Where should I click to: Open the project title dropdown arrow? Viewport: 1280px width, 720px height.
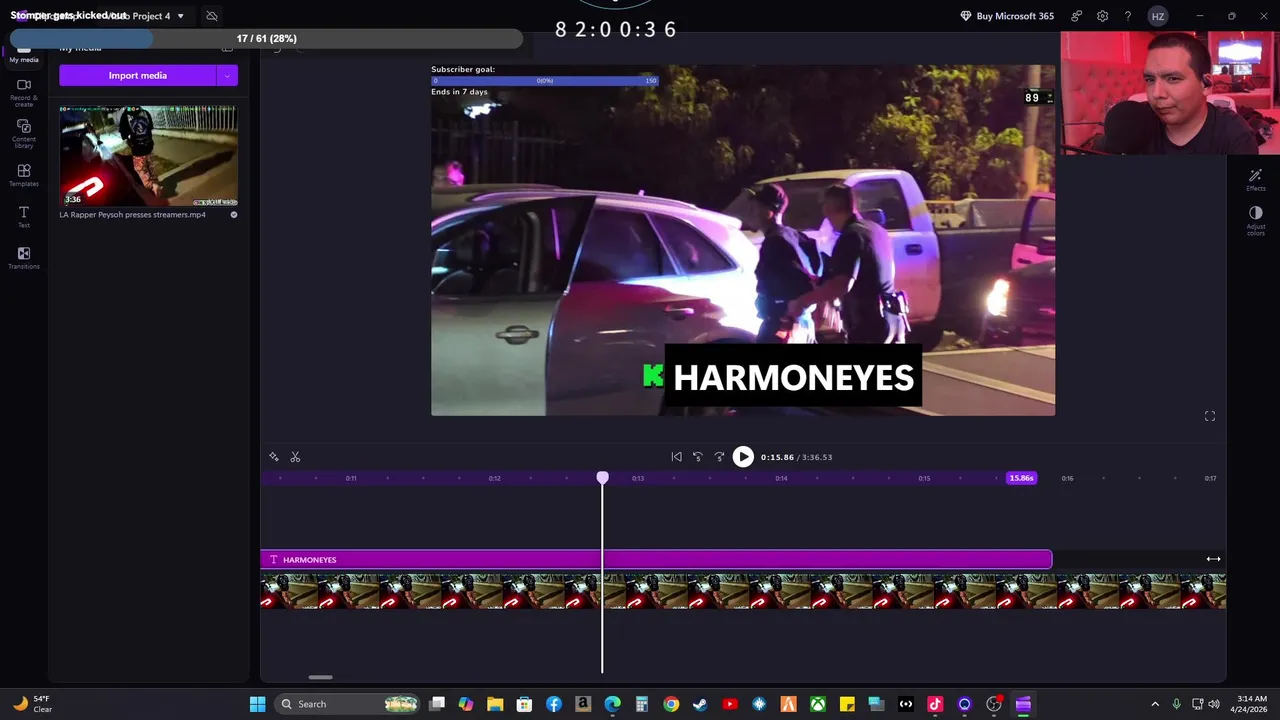tap(180, 16)
